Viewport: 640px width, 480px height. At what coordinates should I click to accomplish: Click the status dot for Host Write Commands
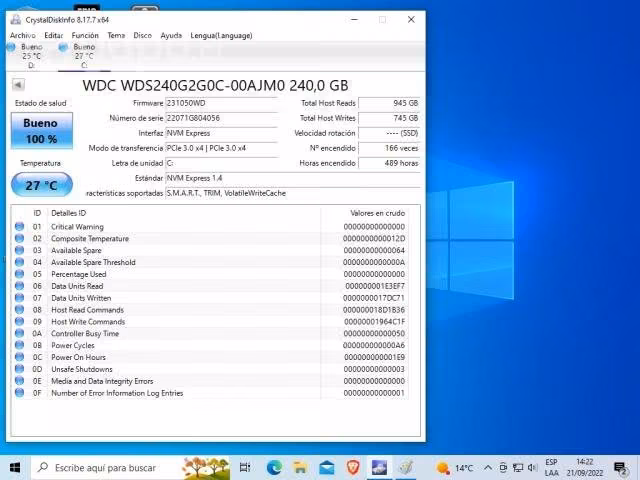[19, 321]
